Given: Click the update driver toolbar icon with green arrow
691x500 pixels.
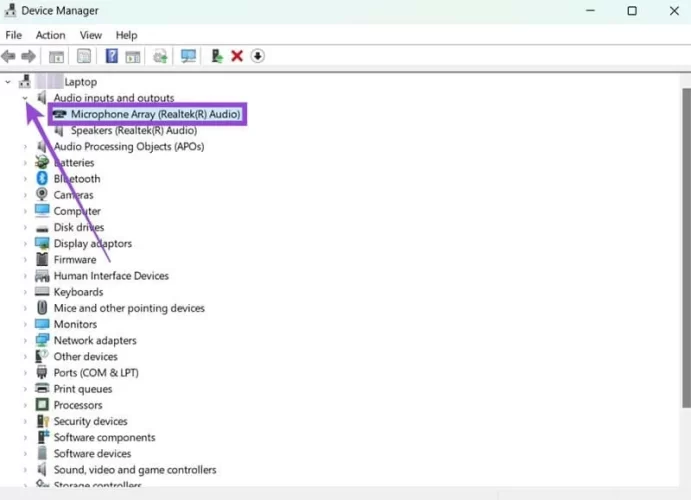Looking at the screenshot, I should (x=216, y=56).
